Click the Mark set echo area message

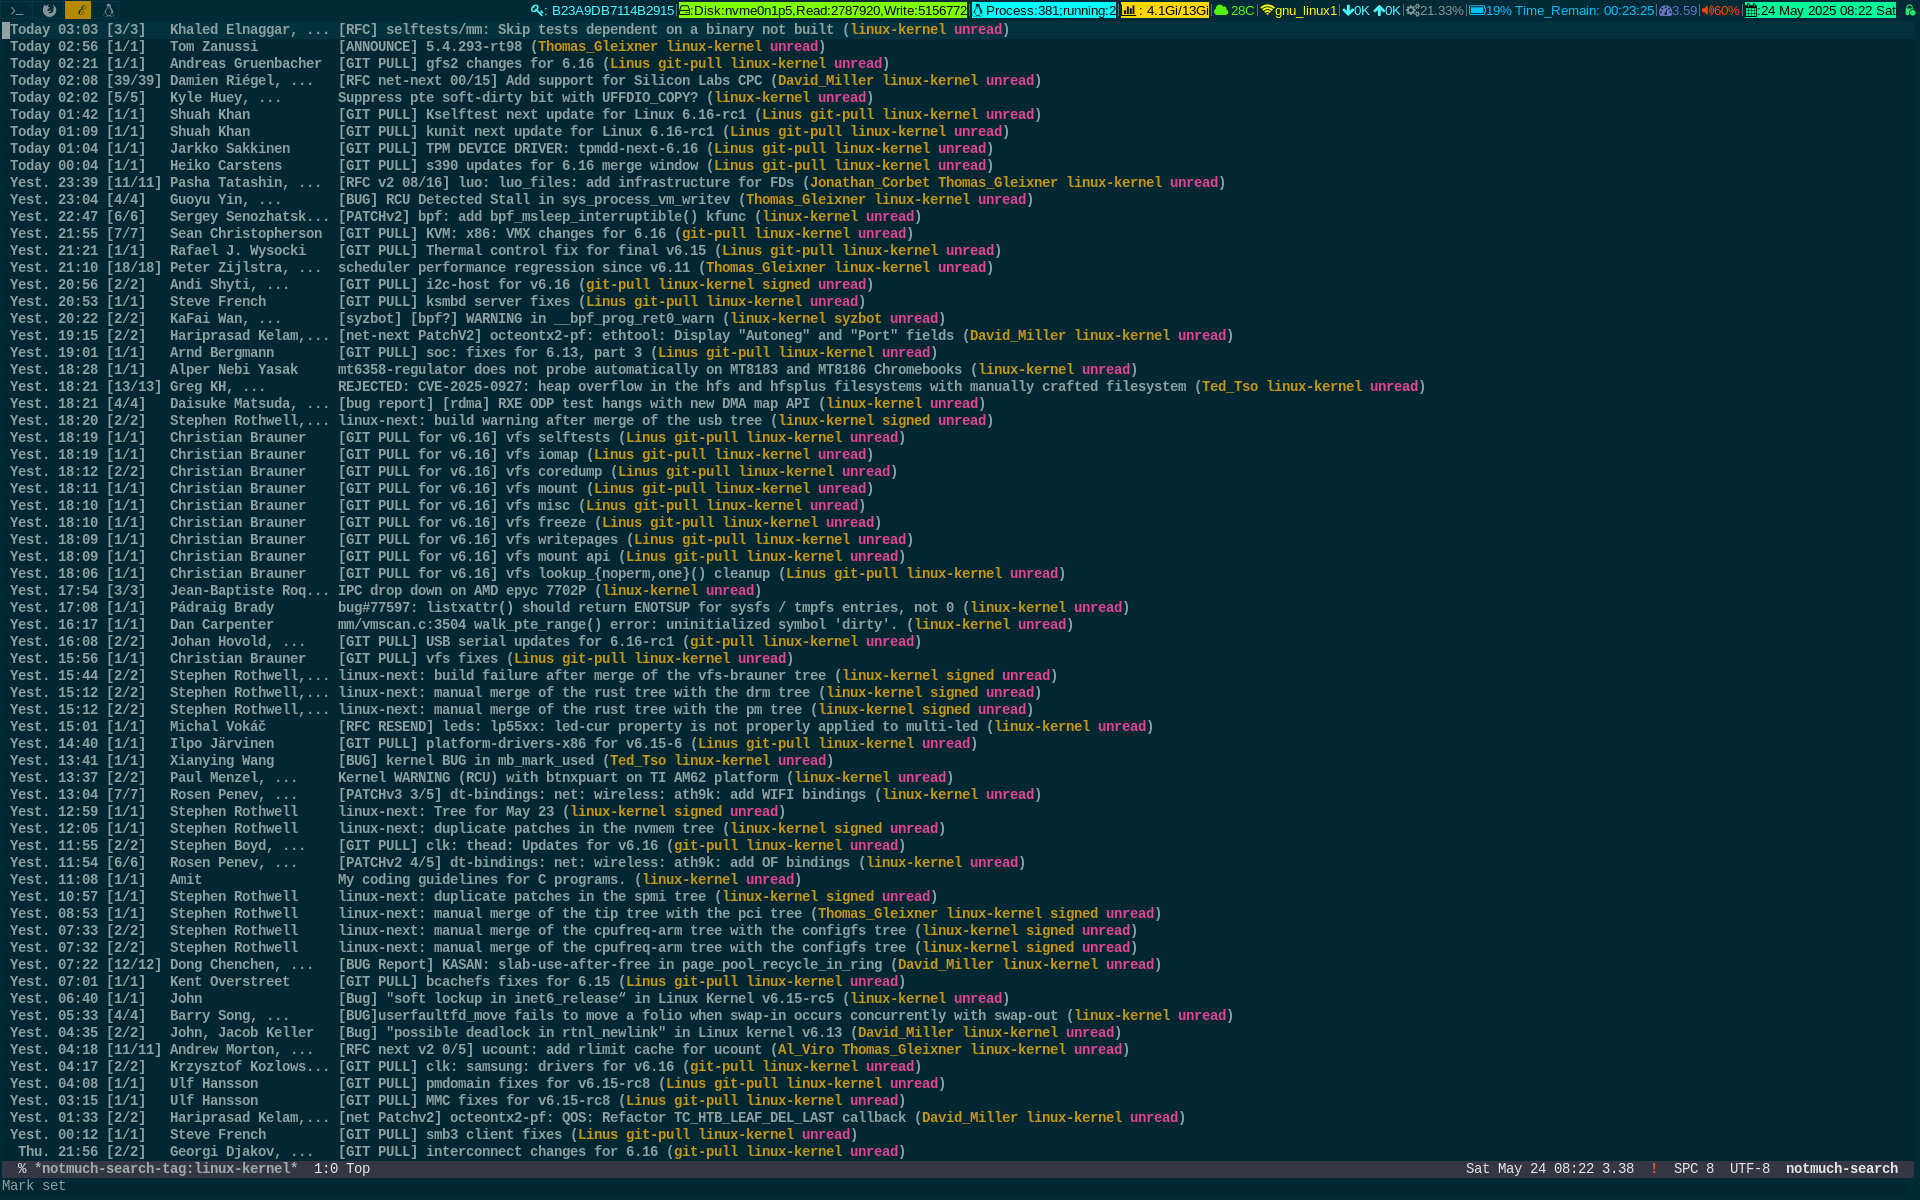pyautogui.click(x=33, y=1185)
